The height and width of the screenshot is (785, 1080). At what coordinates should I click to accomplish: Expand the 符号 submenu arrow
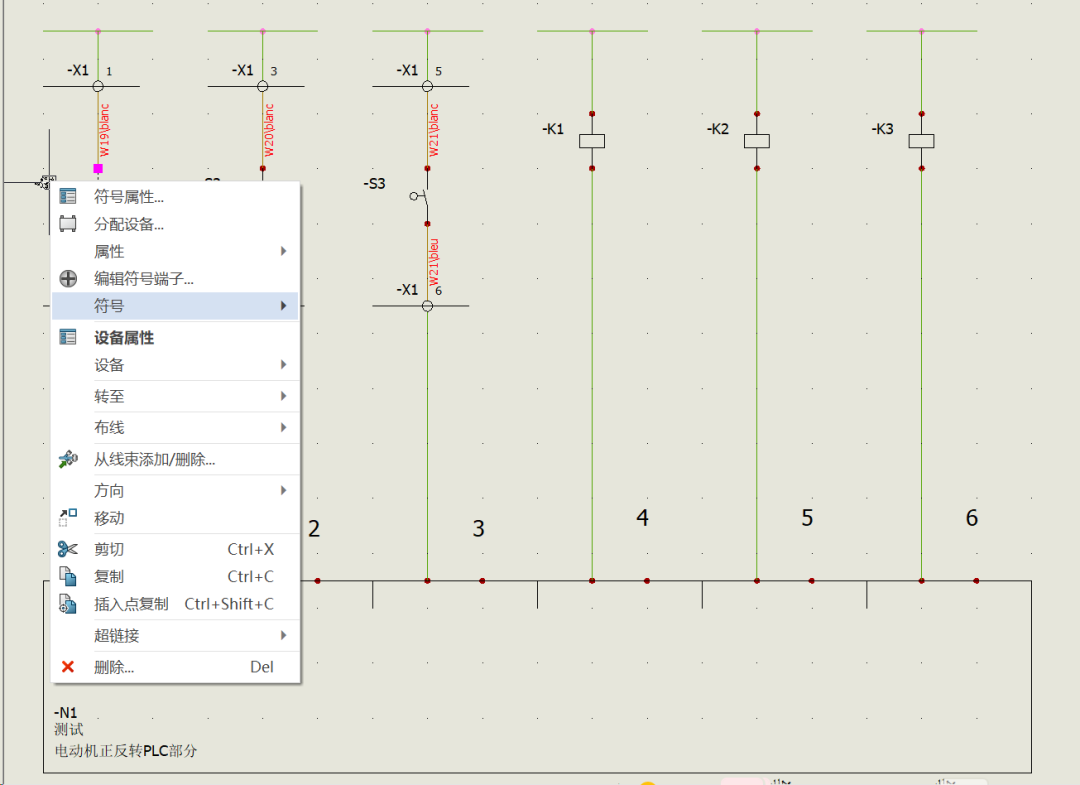point(283,306)
